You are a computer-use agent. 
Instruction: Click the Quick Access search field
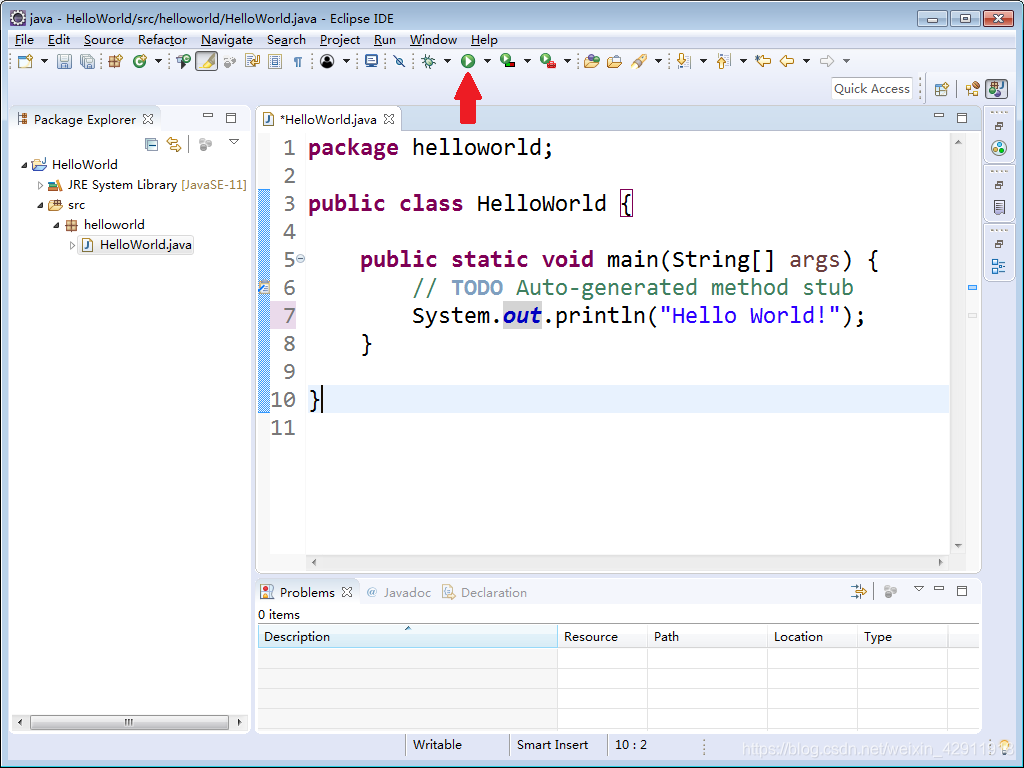point(871,89)
